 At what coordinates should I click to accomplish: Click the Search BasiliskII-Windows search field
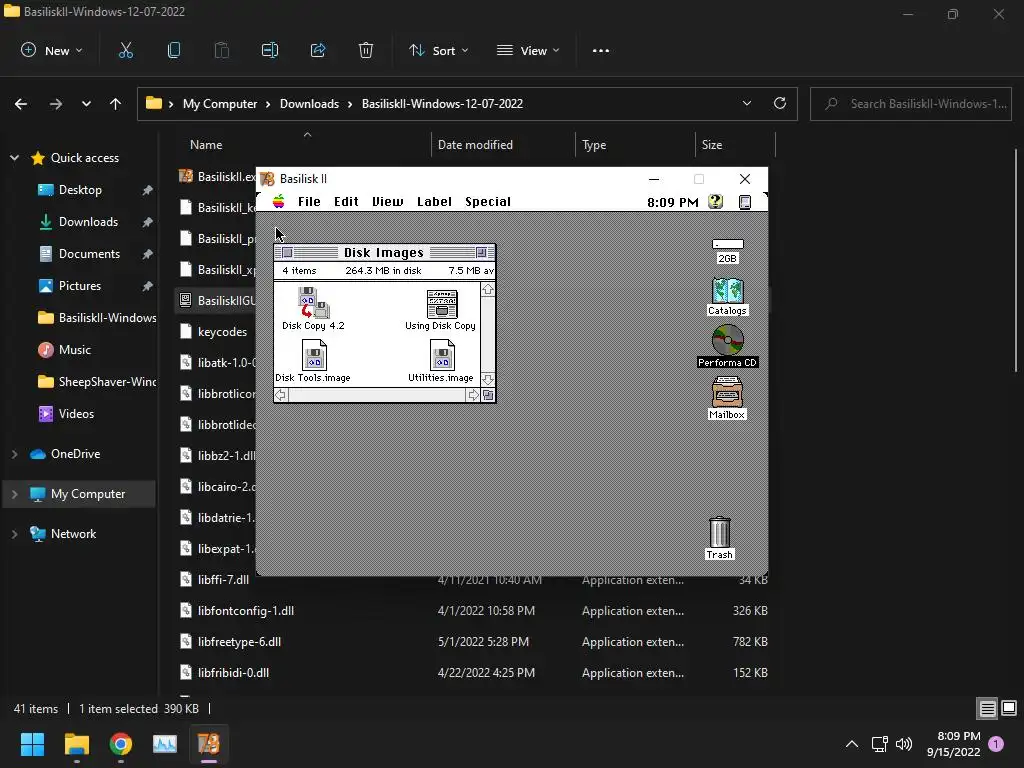pyautogui.click(x=911, y=104)
